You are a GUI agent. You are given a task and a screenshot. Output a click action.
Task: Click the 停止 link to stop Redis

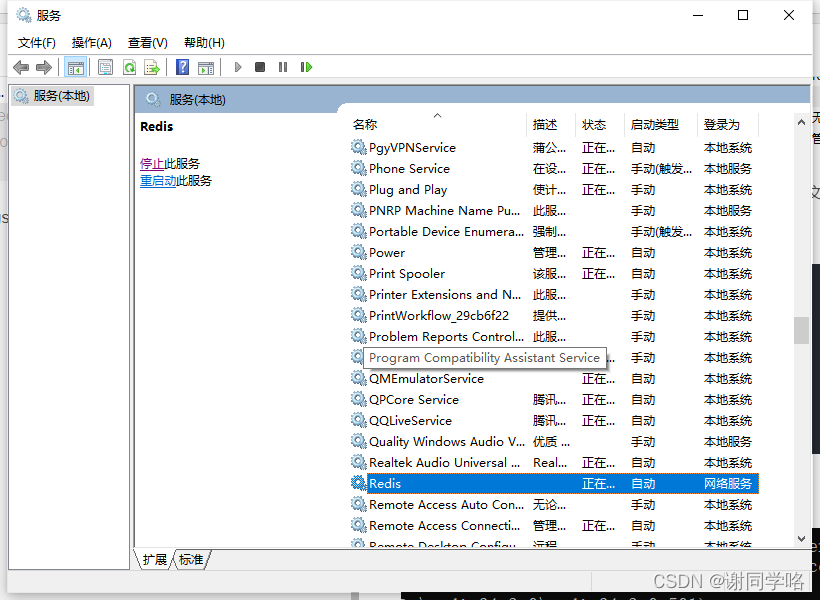152,164
